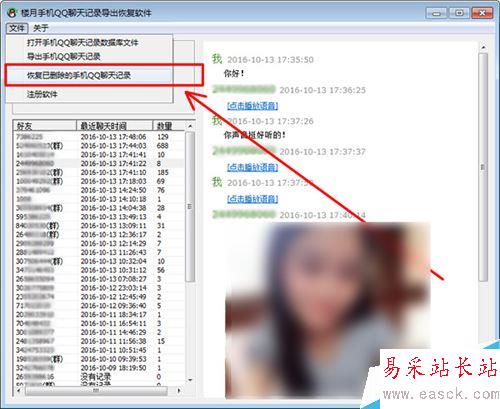
Task: Click the message count 129 cell
Action: [x=163, y=137]
